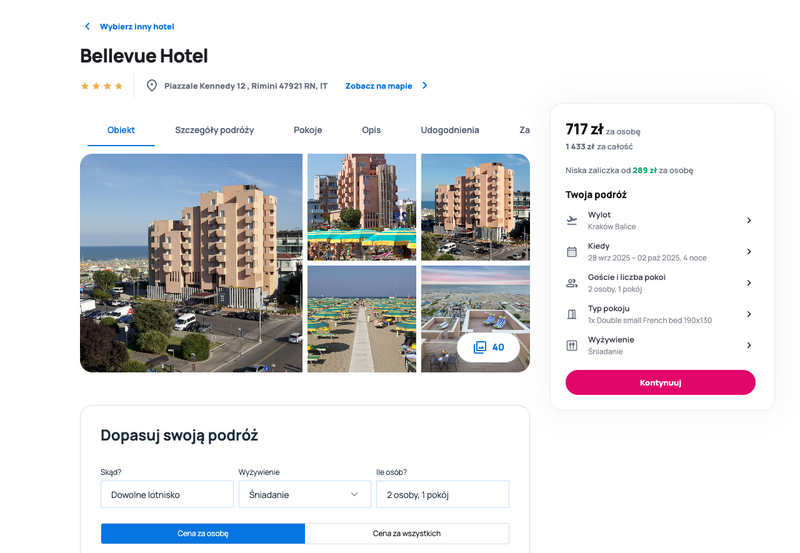Click the cutlery icon for Wyżywienie
The width and height of the screenshot is (800, 553).
point(572,345)
